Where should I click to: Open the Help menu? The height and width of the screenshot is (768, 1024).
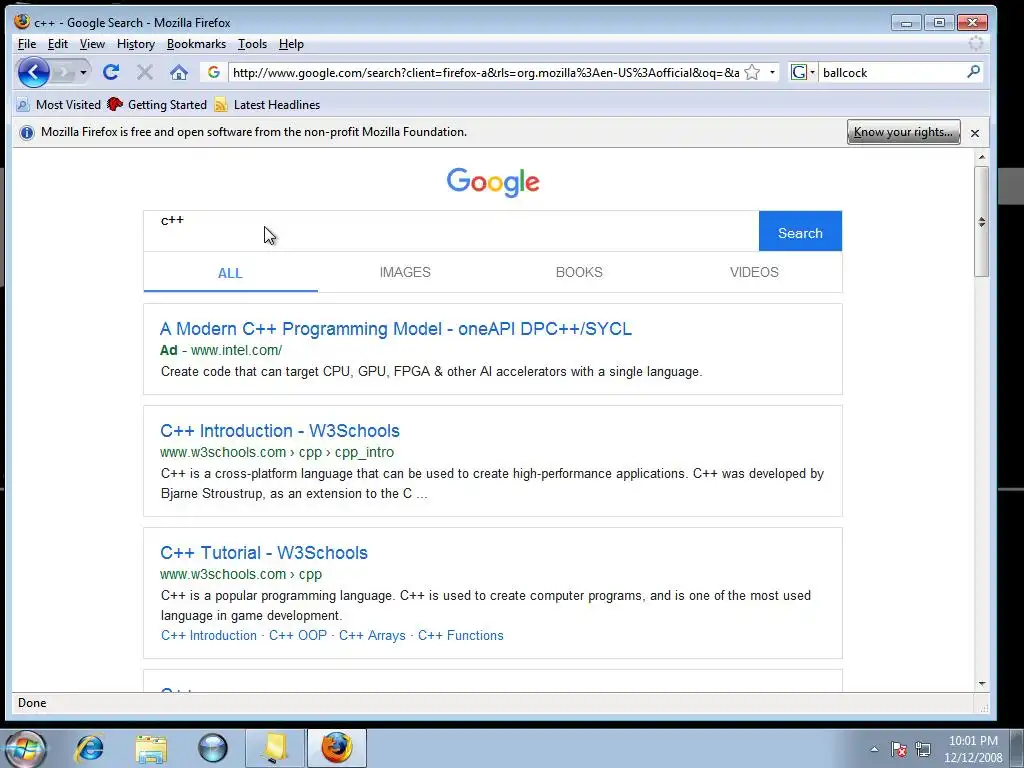[291, 44]
